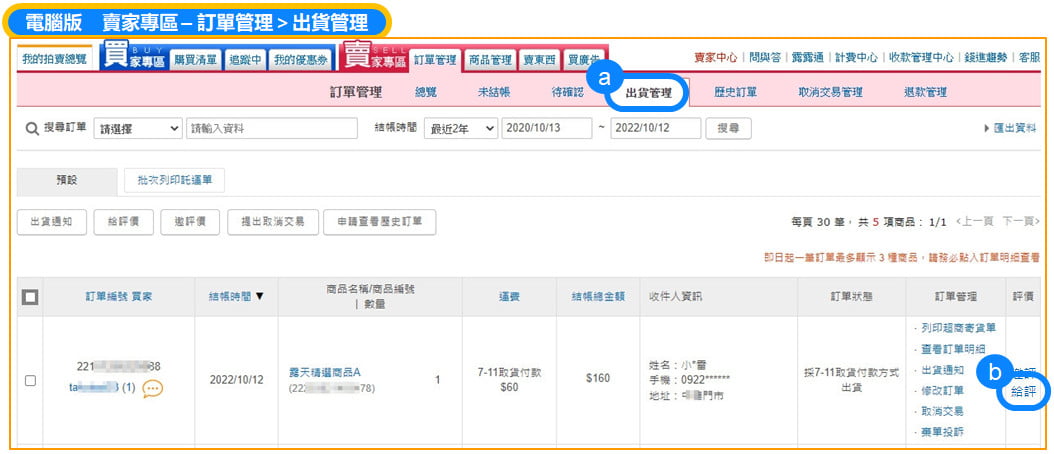
Task: Expand the 匯出資料 export option
Action: point(1010,129)
